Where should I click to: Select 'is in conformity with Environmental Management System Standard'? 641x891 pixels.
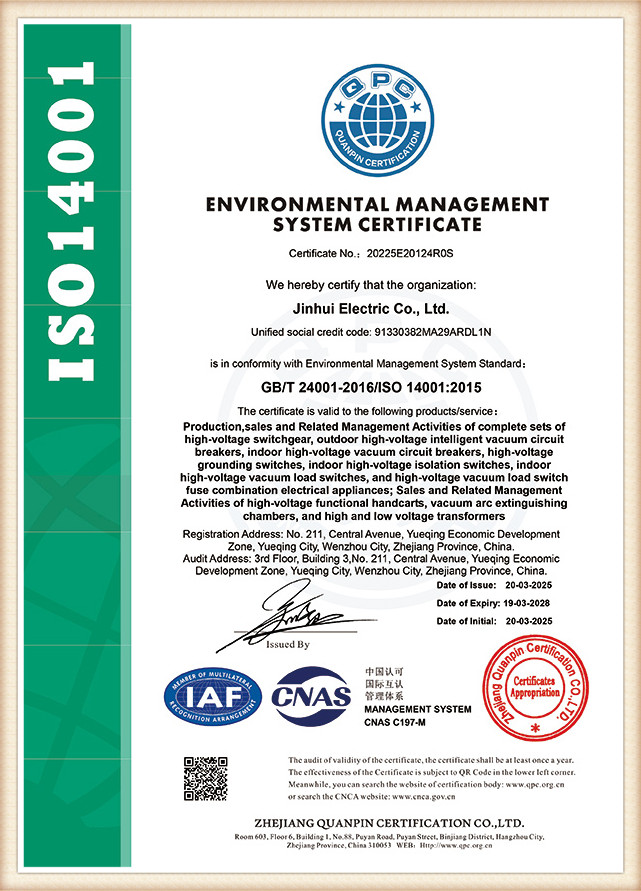pyautogui.click(x=365, y=363)
